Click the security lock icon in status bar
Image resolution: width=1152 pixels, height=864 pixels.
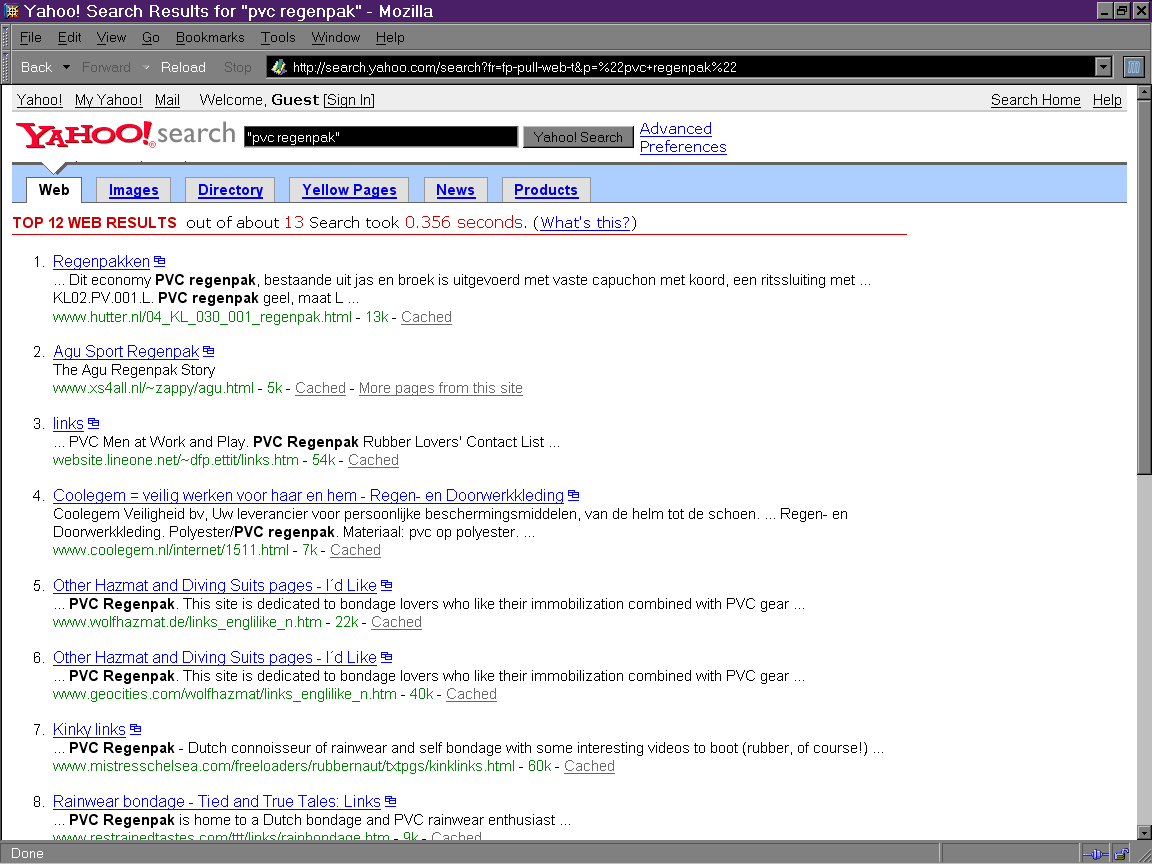click(x=1121, y=854)
